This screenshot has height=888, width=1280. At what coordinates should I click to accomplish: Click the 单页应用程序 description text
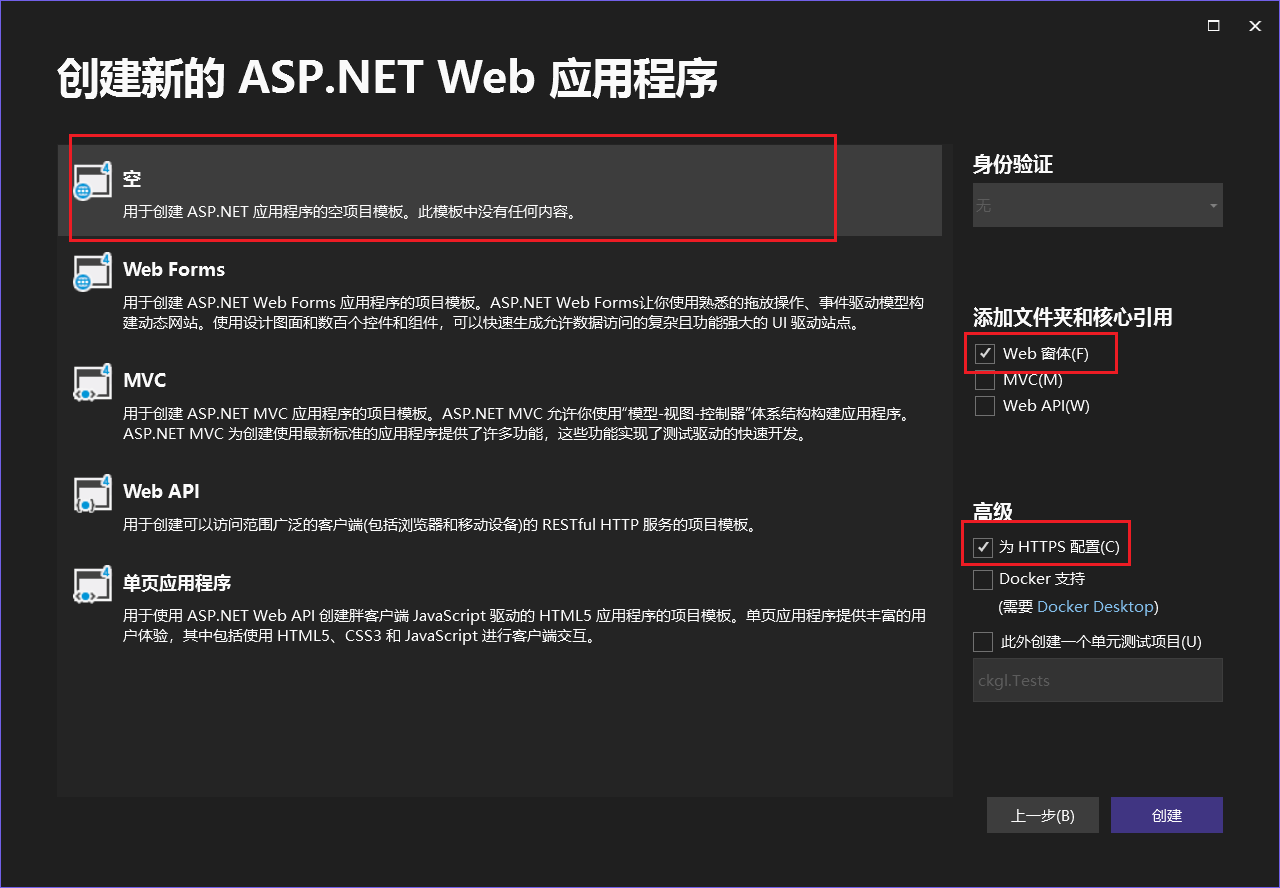pyautogui.click(x=524, y=626)
